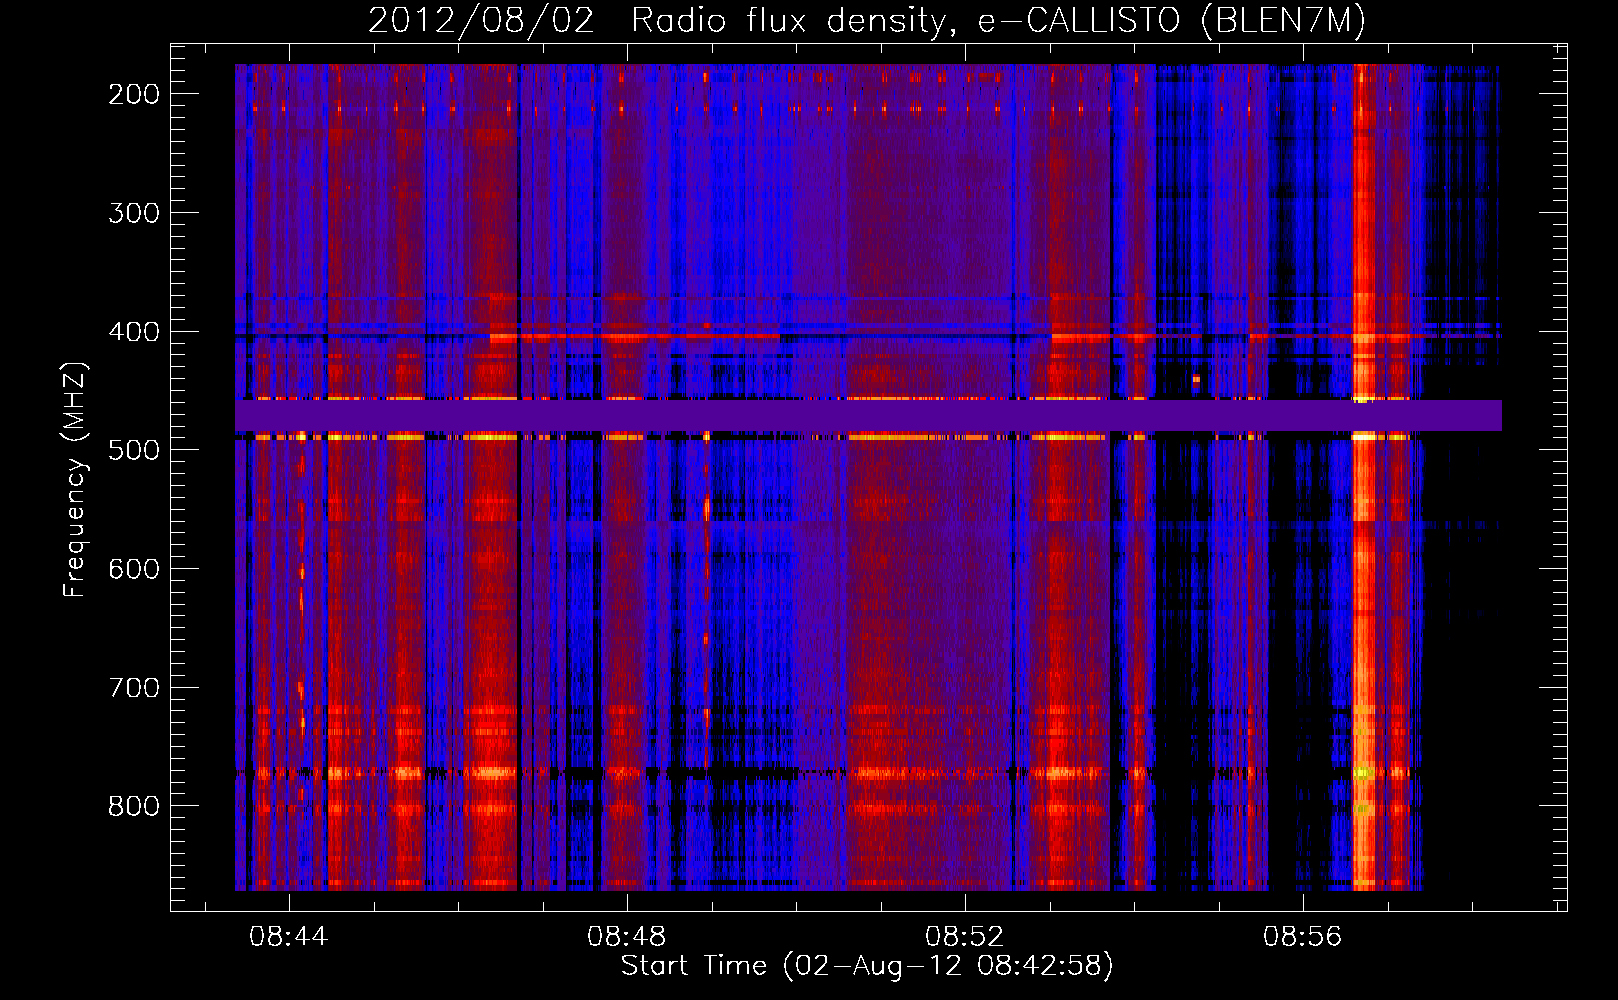Select the 500 frequency tick label
1618x1000 pixels.
(x=134, y=450)
